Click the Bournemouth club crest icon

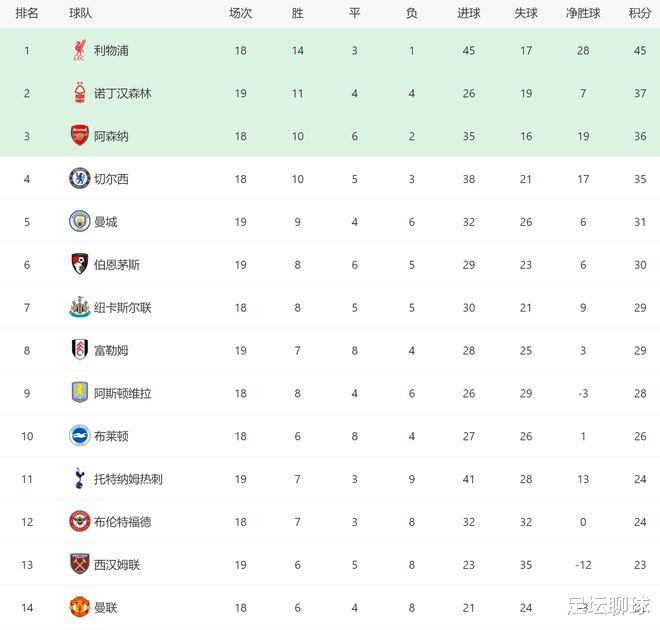coord(80,264)
